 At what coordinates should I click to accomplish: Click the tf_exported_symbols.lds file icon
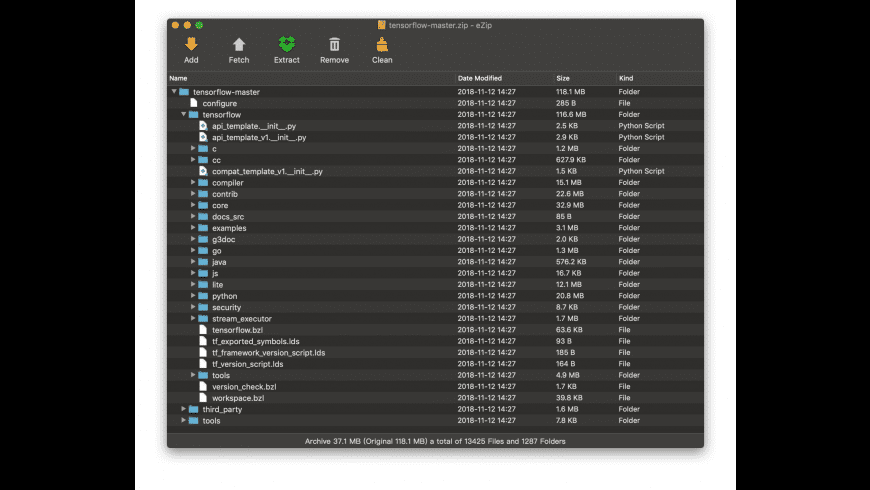pos(203,341)
